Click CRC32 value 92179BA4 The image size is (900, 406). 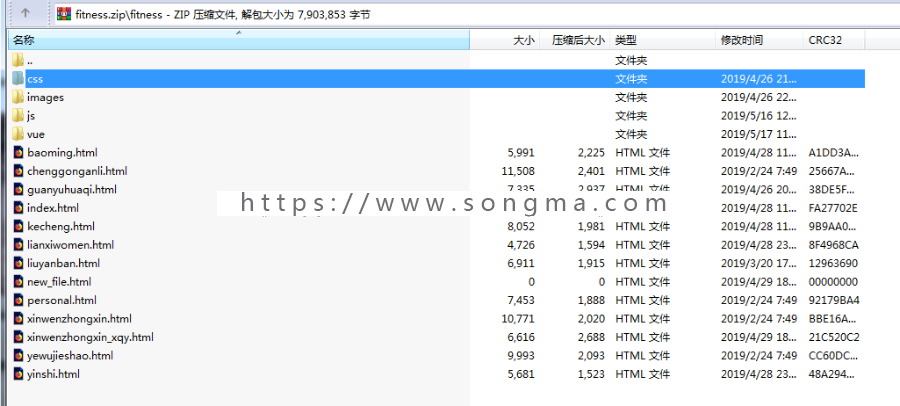point(834,300)
